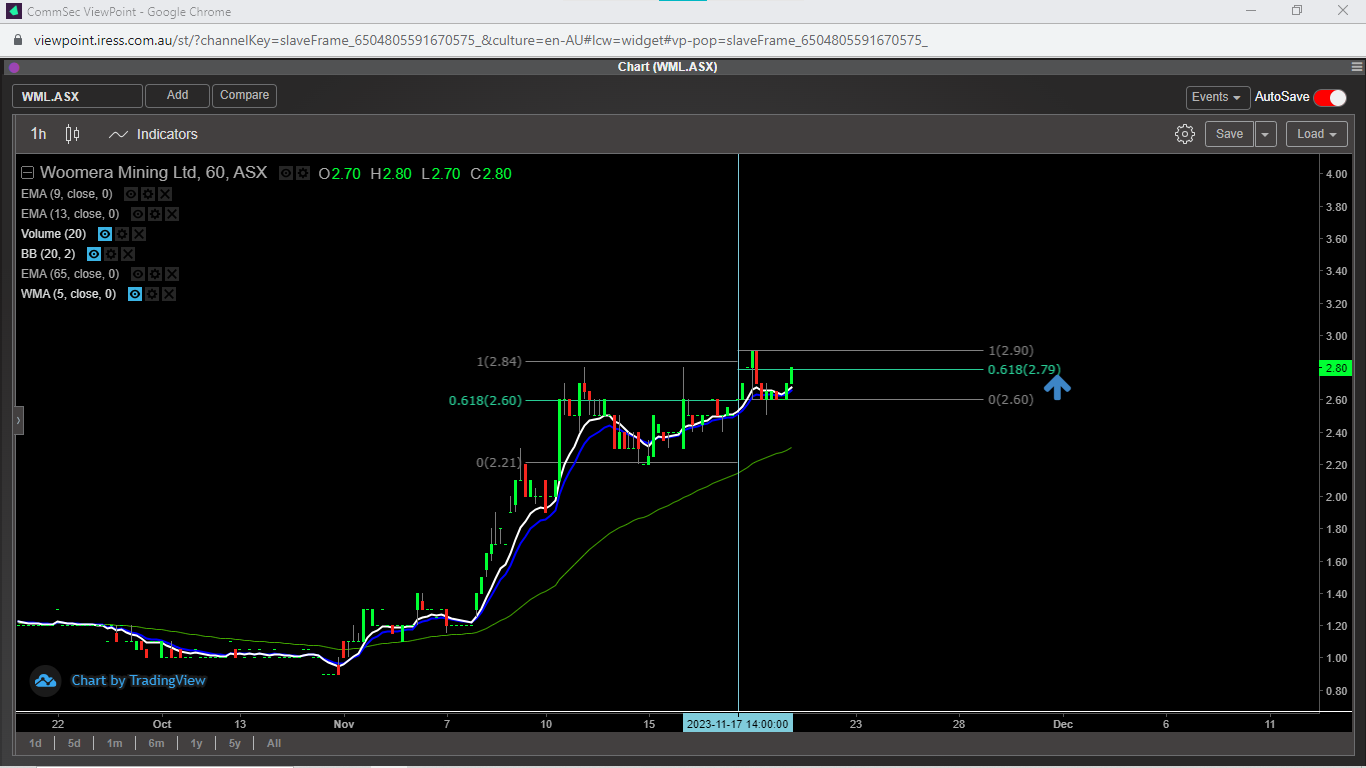Image resolution: width=1366 pixels, height=768 pixels.
Task: Select the 6m time range tab
Action: [x=156, y=743]
